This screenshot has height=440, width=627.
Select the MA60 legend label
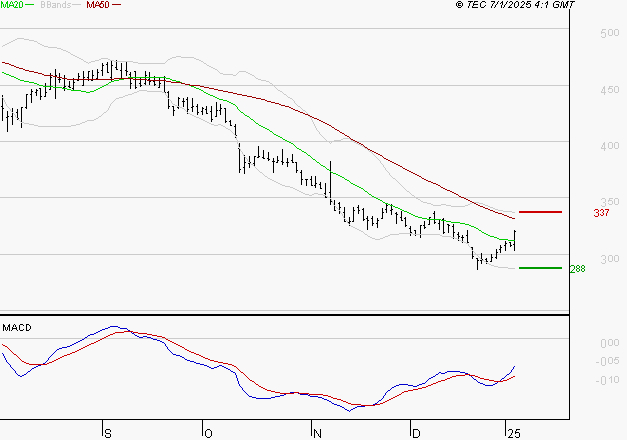point(98,5)
